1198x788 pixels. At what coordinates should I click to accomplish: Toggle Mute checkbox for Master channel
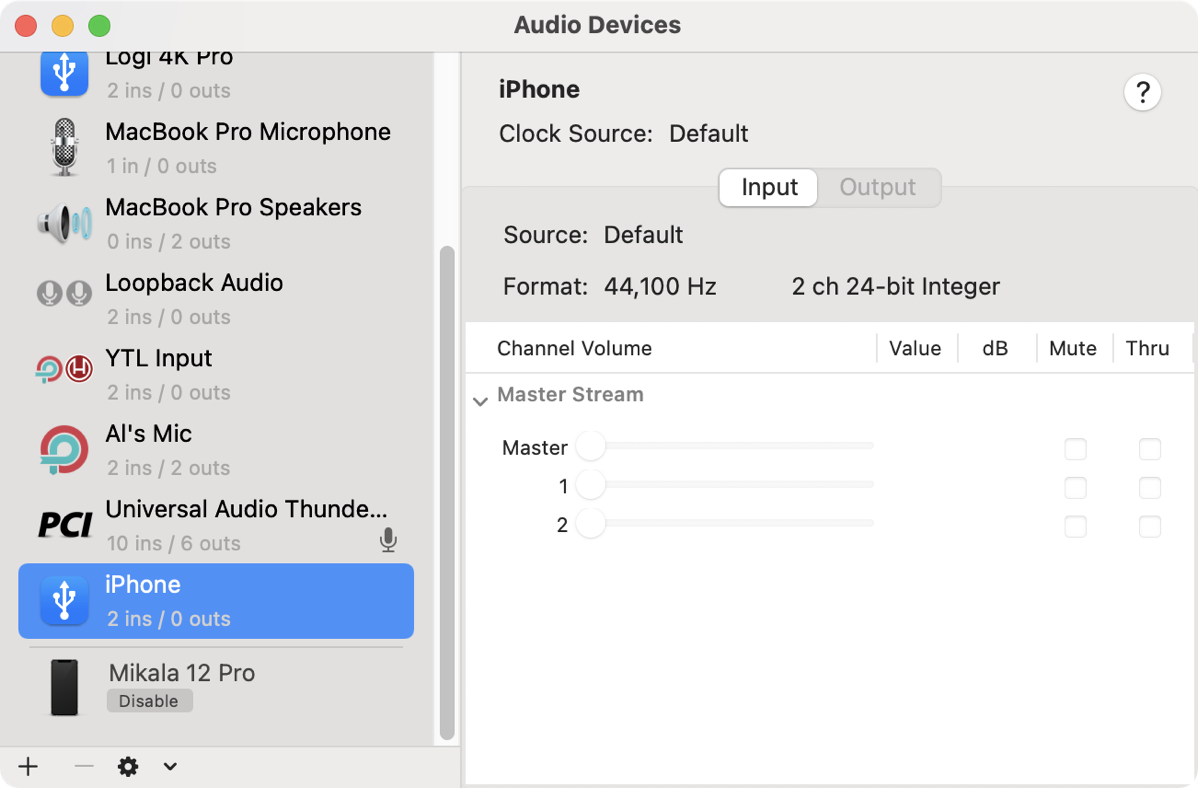(x=1075, y=449)
